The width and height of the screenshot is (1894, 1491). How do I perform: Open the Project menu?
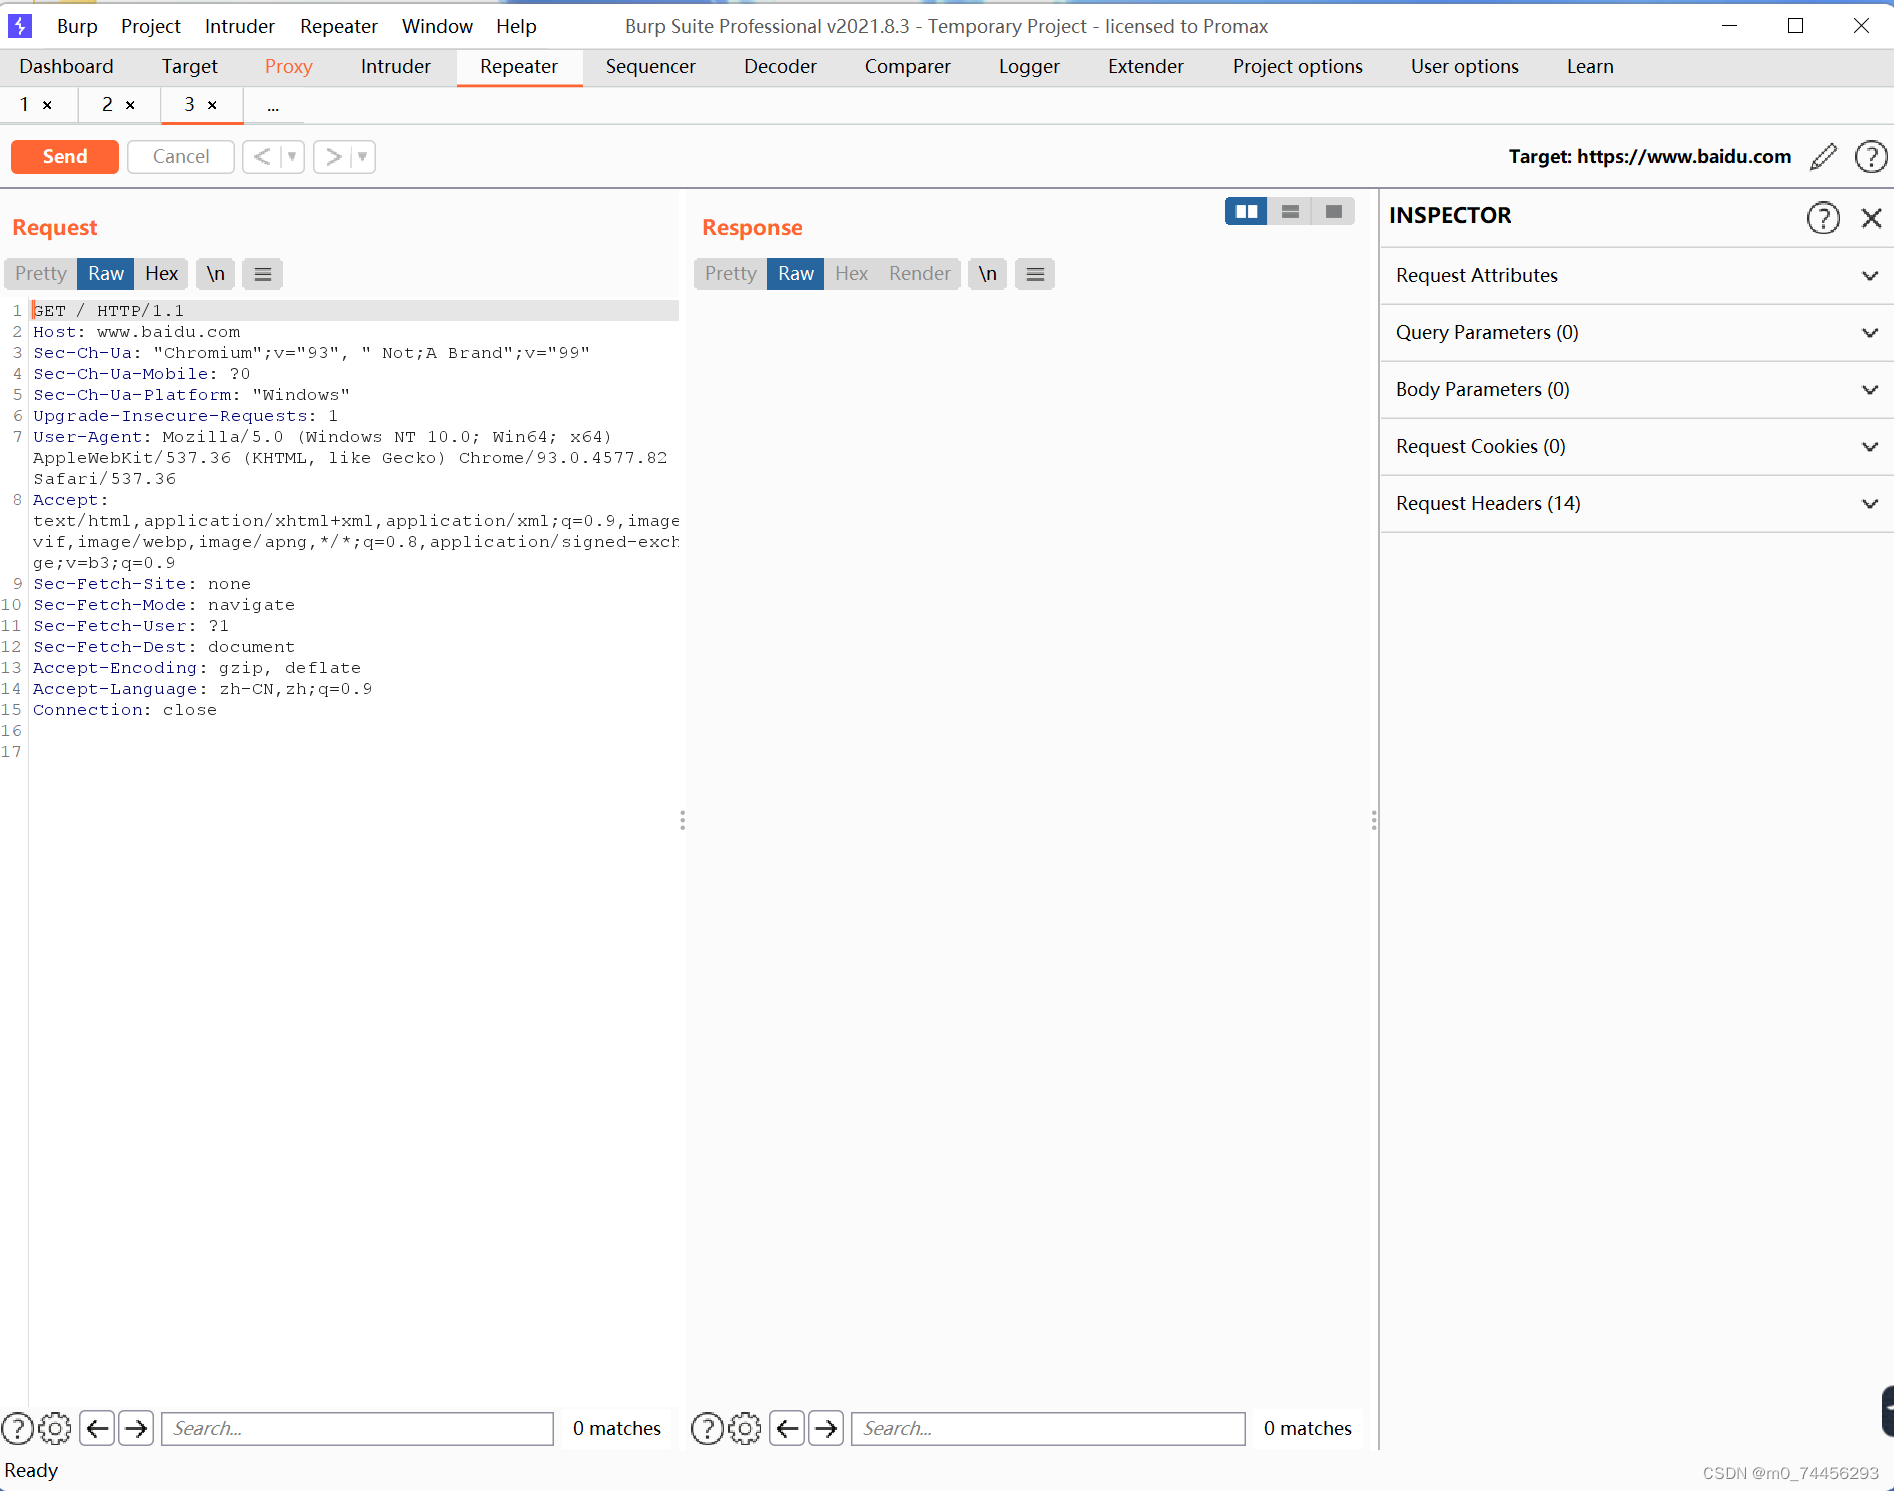pyautogui.click(x=151, y=26)
